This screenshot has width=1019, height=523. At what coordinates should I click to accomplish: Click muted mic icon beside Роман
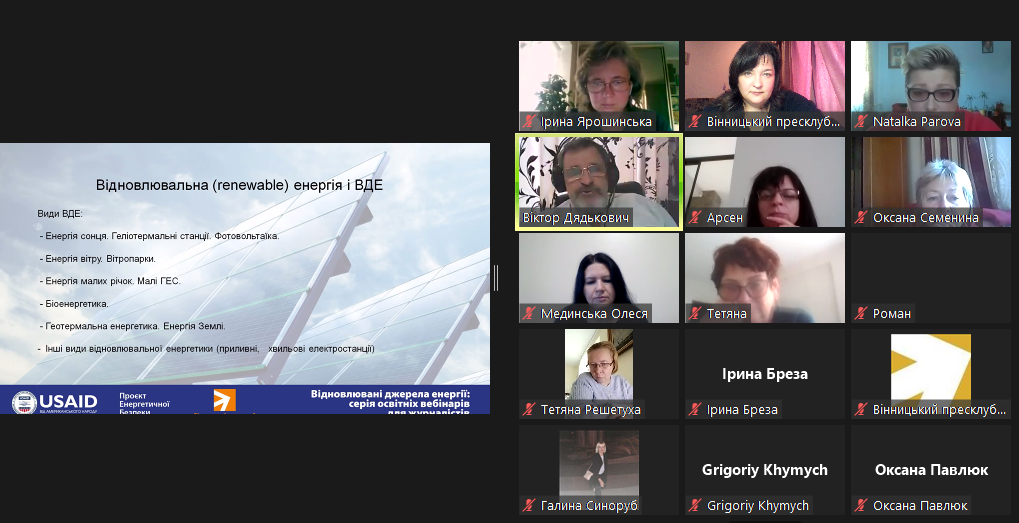tap(861, 314)
